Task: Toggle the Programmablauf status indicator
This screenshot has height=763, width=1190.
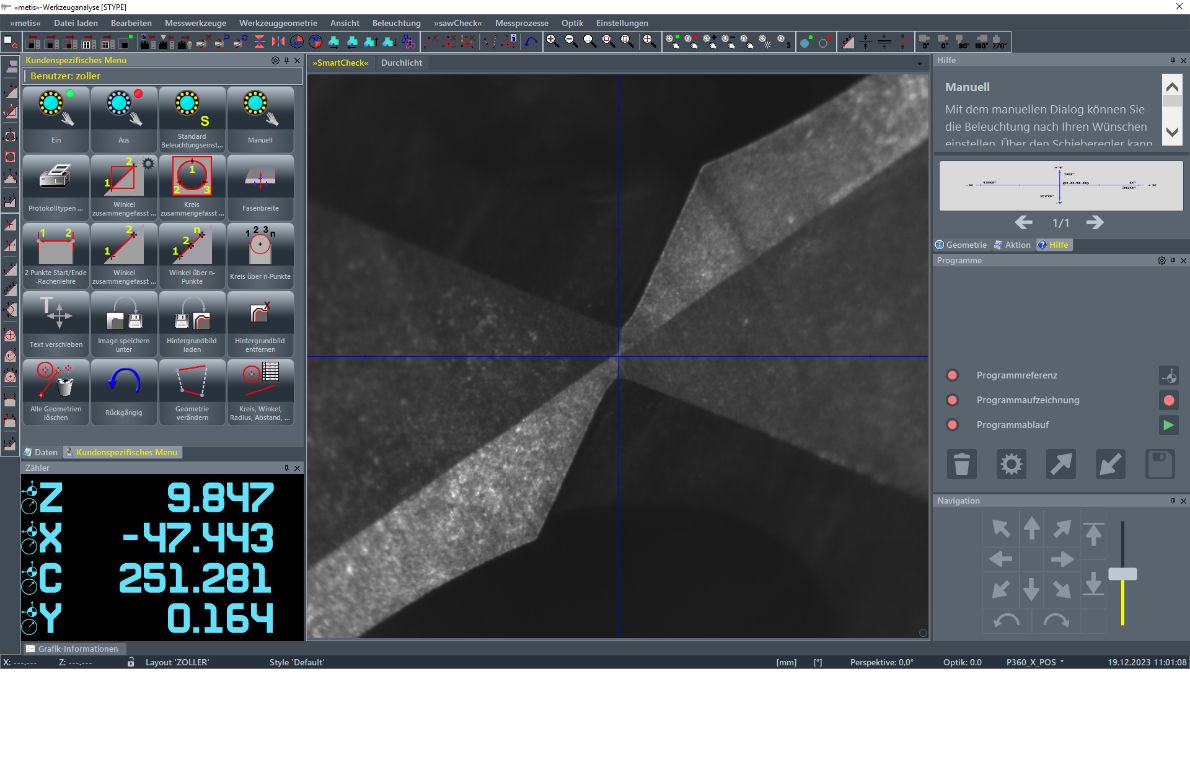Action: pyautogui.click(x=952, y=424)
